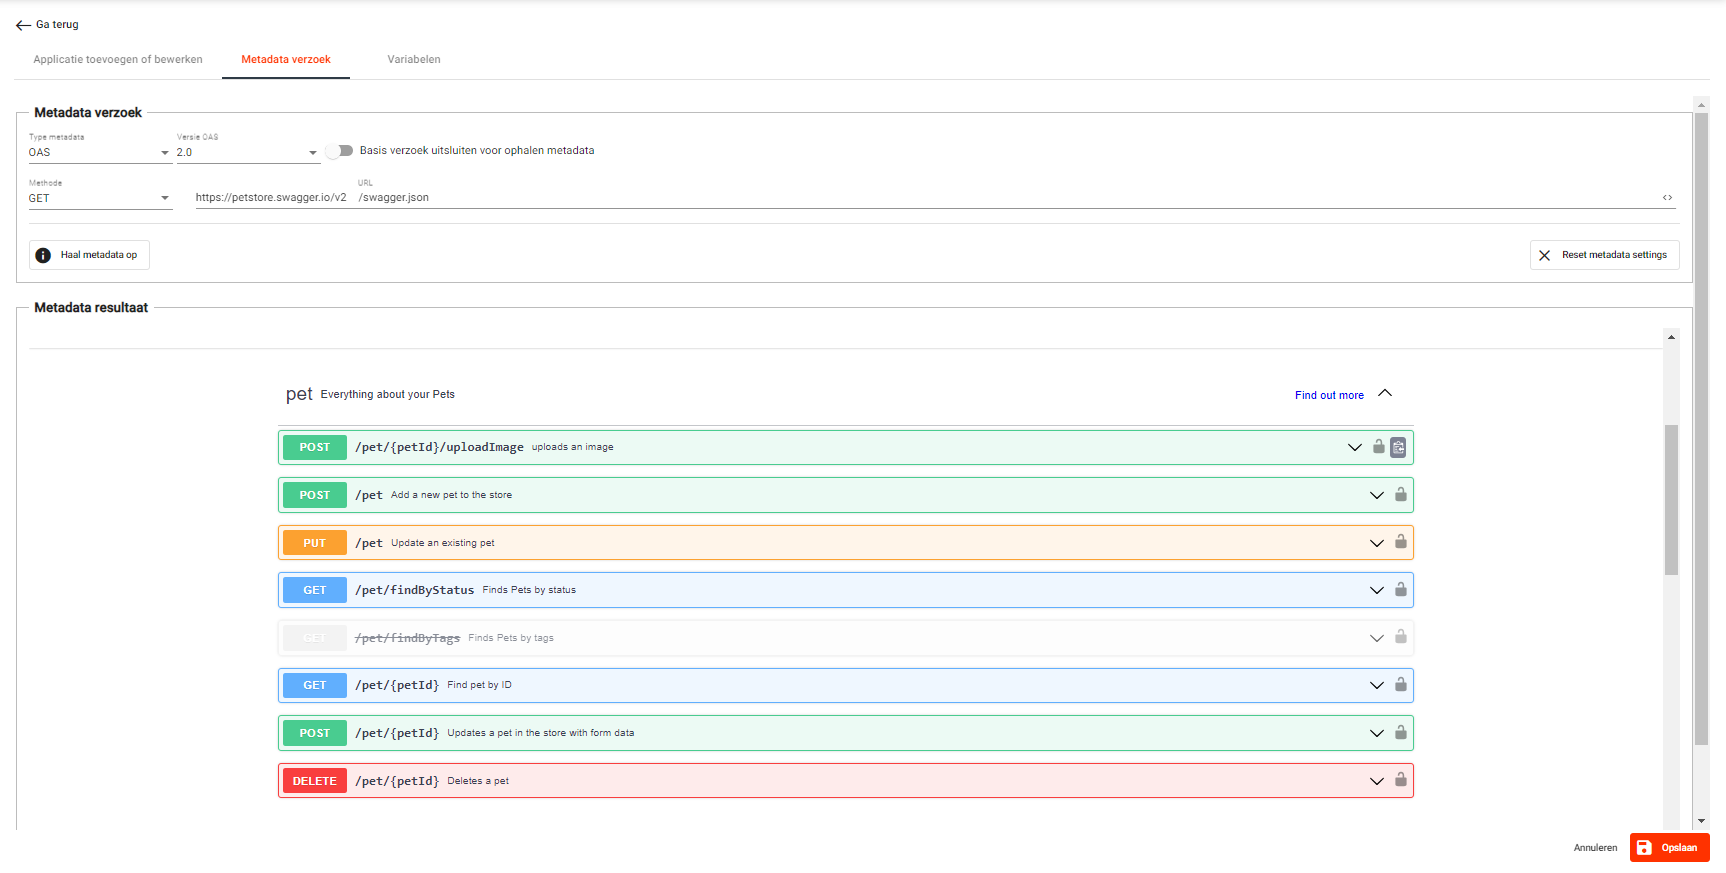Collapse the pet section chevron
1726x873 pixels.
pos(1385,394)
